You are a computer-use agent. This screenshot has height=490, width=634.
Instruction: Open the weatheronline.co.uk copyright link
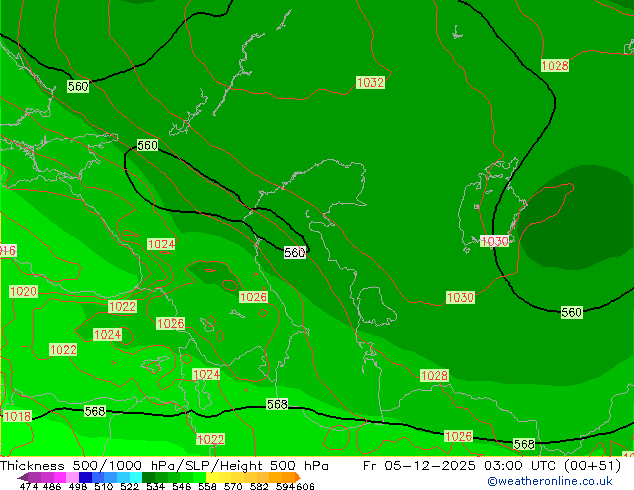pos(550,482)
